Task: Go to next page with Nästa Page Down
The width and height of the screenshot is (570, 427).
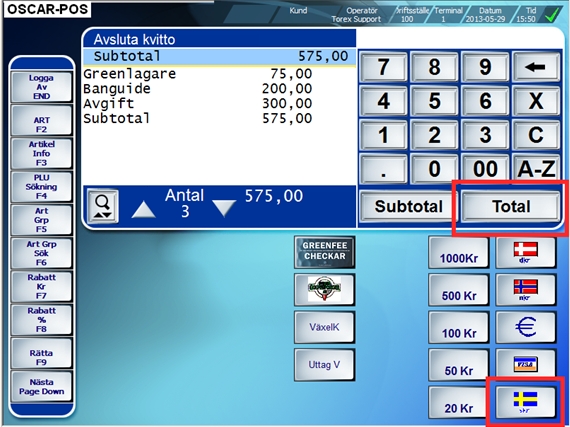Action: [41, 387]
